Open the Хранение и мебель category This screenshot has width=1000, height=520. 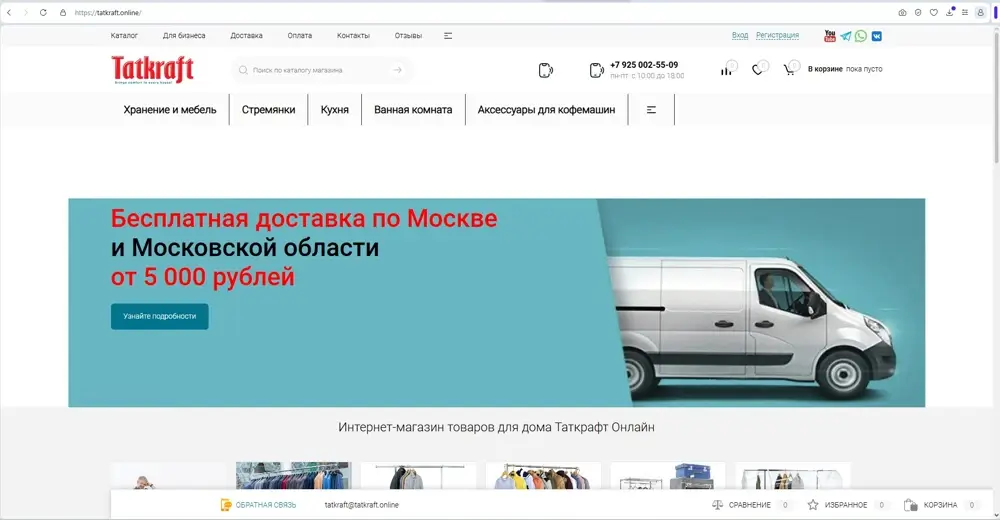click(170, 110)
